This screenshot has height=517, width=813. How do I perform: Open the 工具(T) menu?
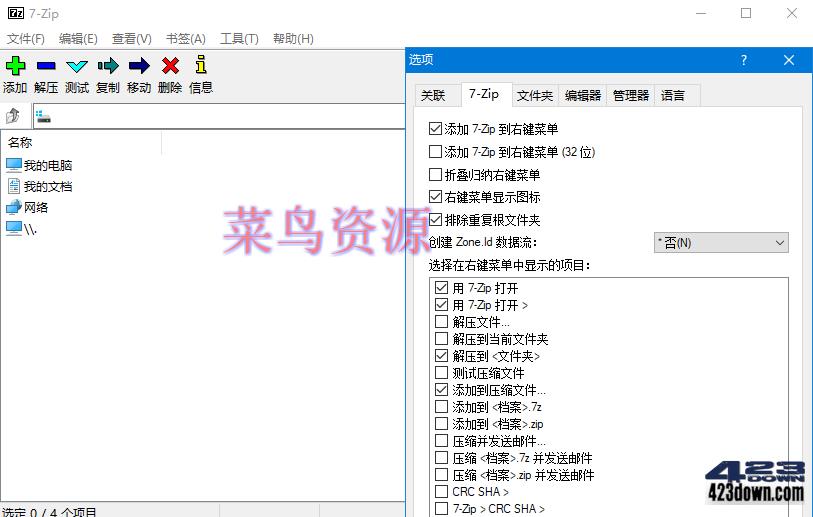[239, 39]
